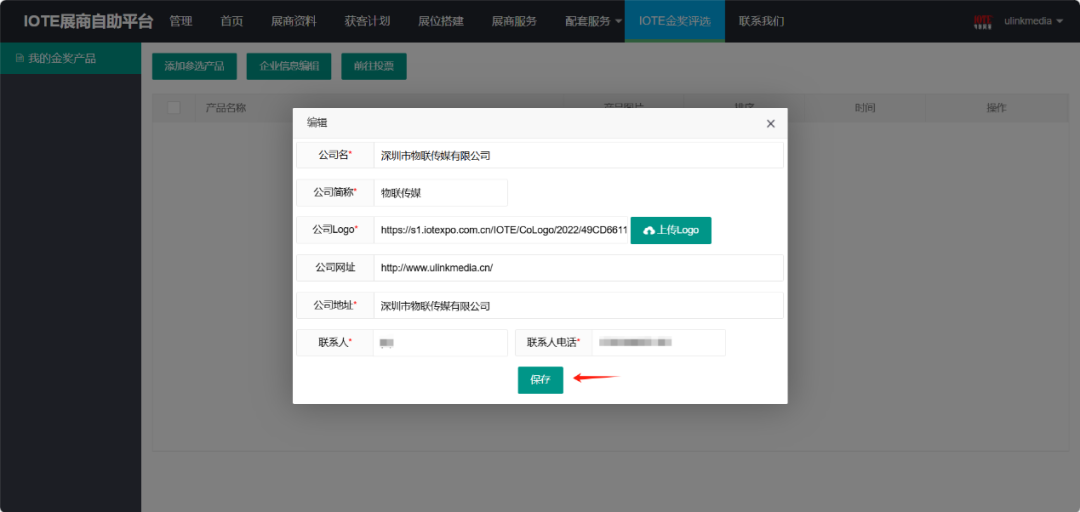Focus the 公司名 input field
1080x512 pixels.
pyautogui.click(x=579, y=155)
